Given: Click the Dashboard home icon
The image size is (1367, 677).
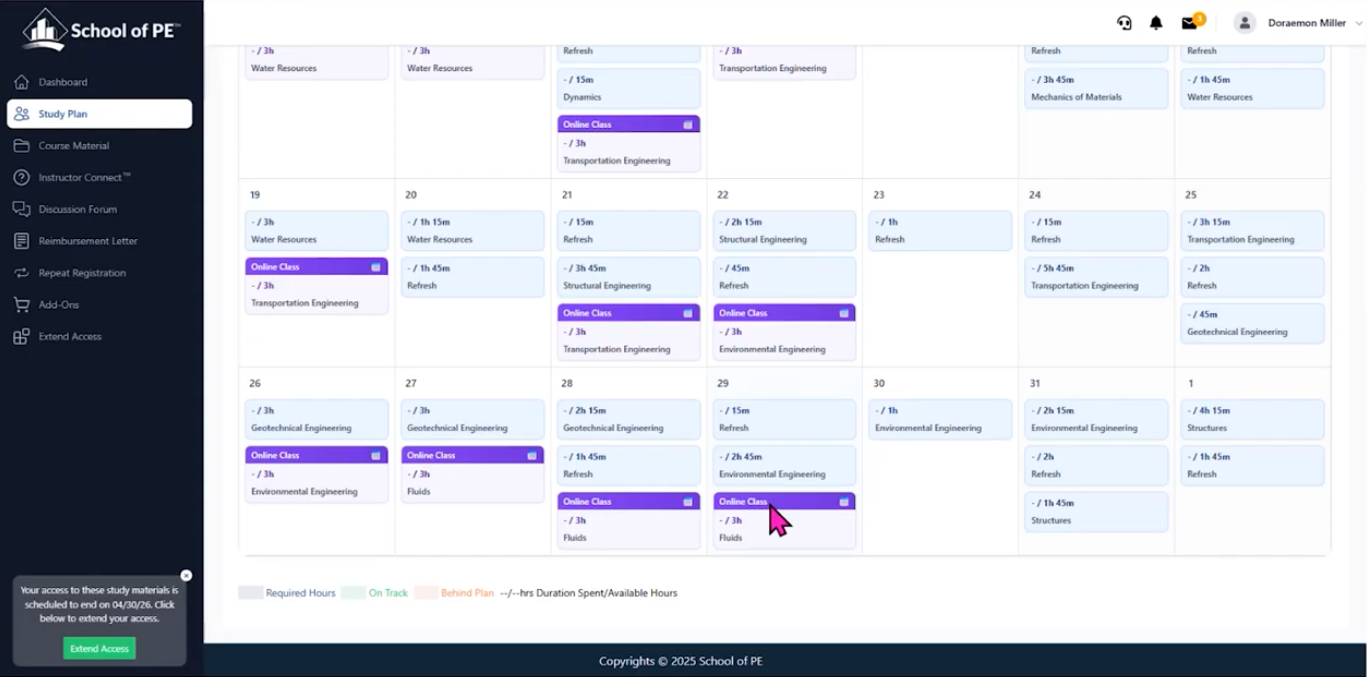Looking at the screenshot, I should point(21,82).
